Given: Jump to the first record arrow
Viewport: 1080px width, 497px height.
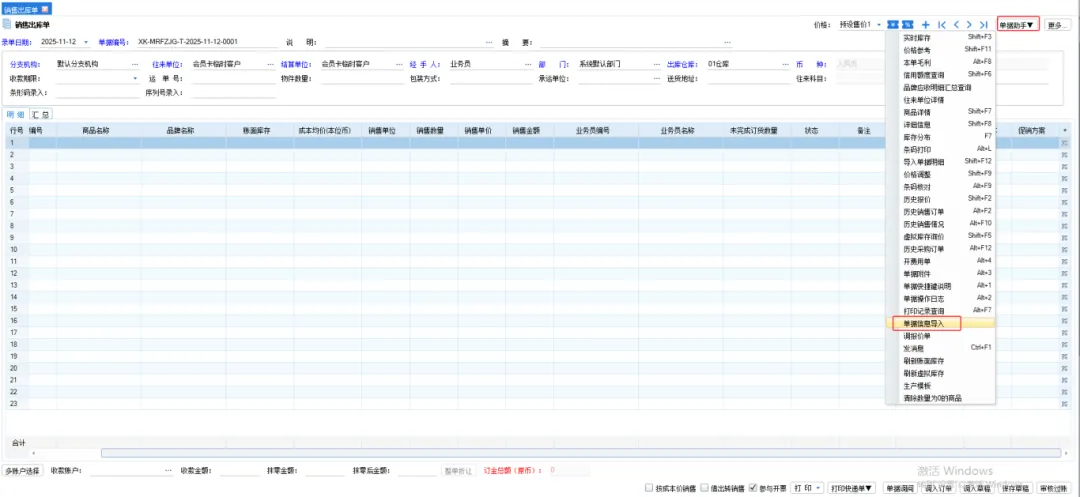Looking at the screenshot, I should (940, 24).
